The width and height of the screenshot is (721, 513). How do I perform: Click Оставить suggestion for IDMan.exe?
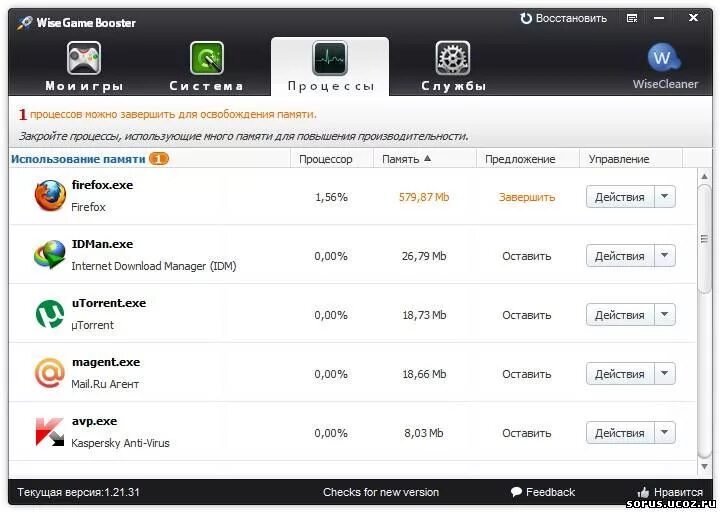526,256
